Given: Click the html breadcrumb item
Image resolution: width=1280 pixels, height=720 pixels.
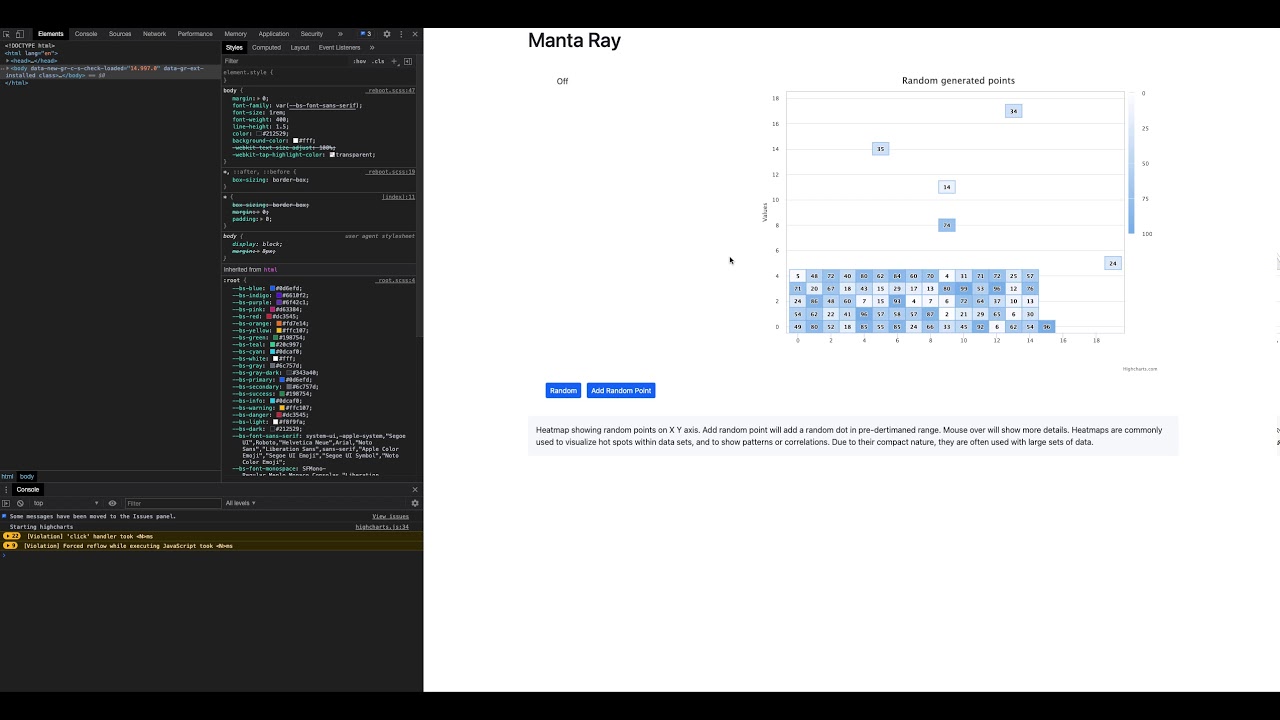Looking at the screenshot, I should [7, 477].
